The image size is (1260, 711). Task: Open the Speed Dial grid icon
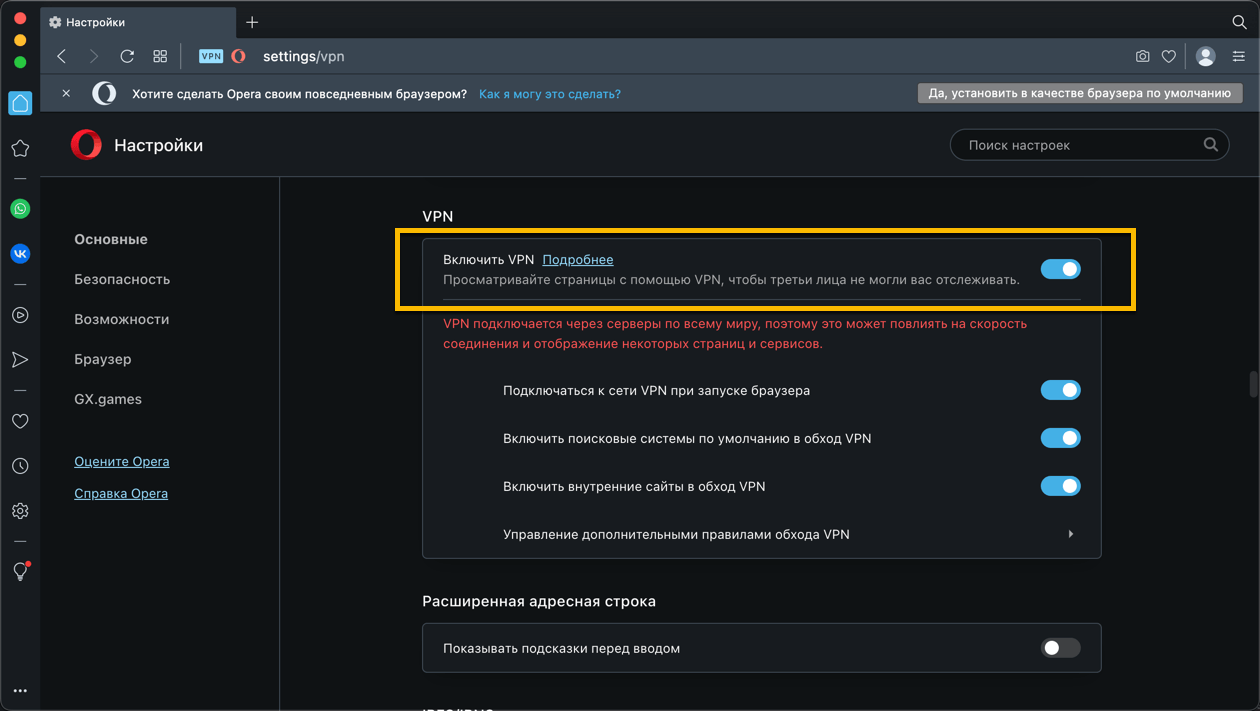(x=160, y=56)
